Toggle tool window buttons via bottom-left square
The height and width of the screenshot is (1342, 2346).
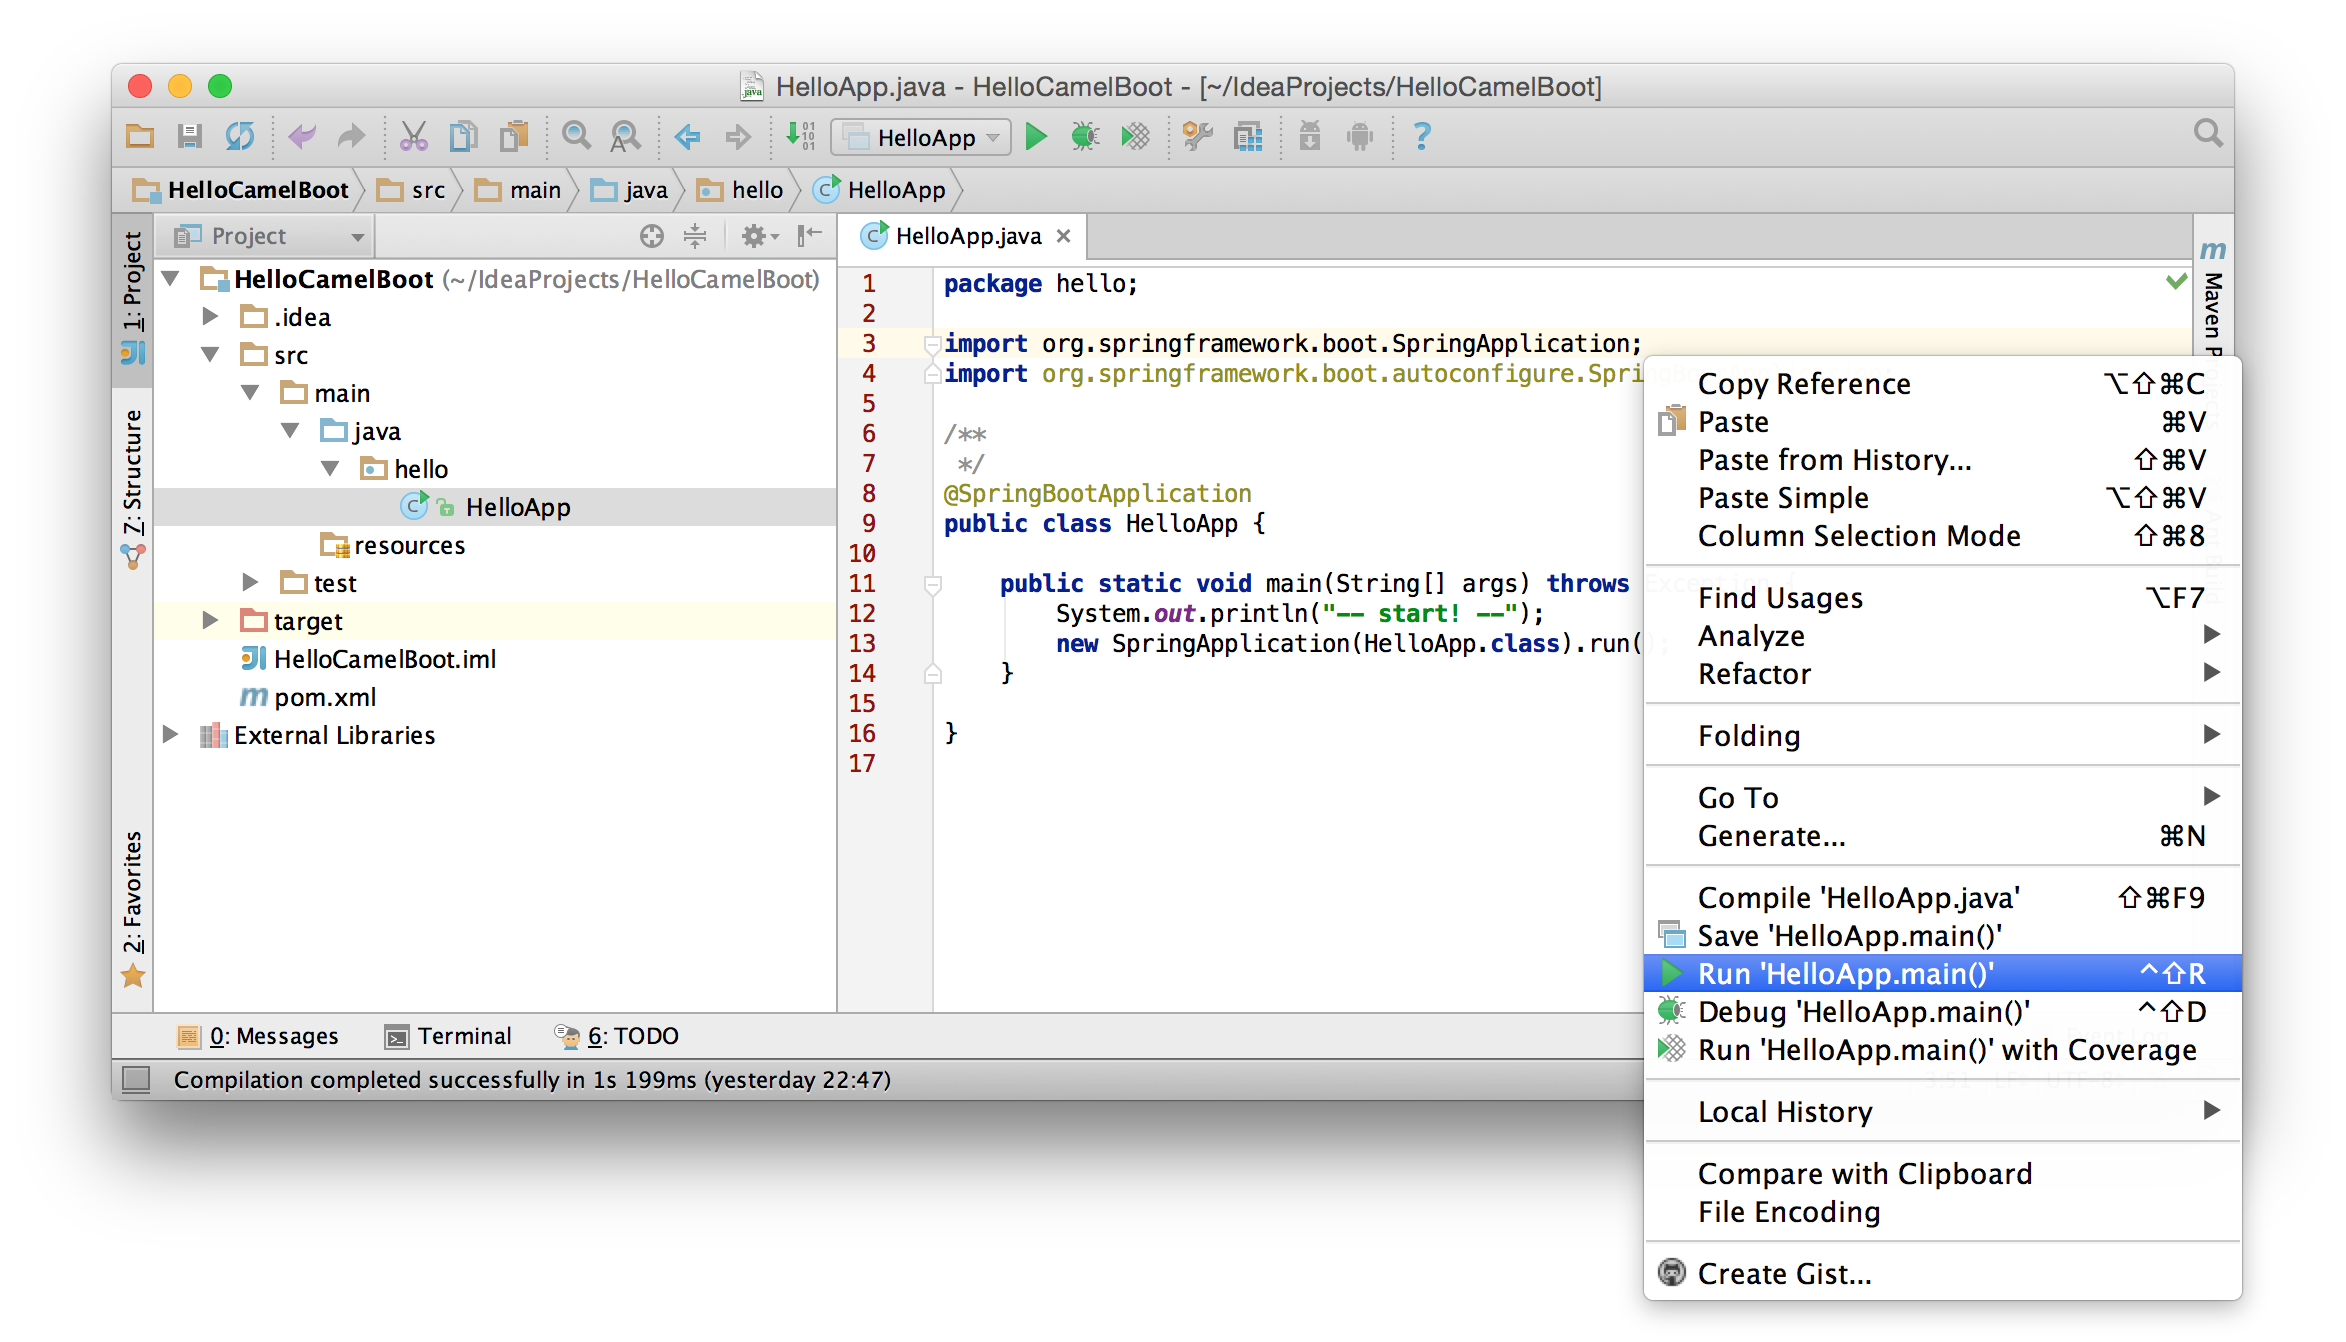tap(136, 1079)
